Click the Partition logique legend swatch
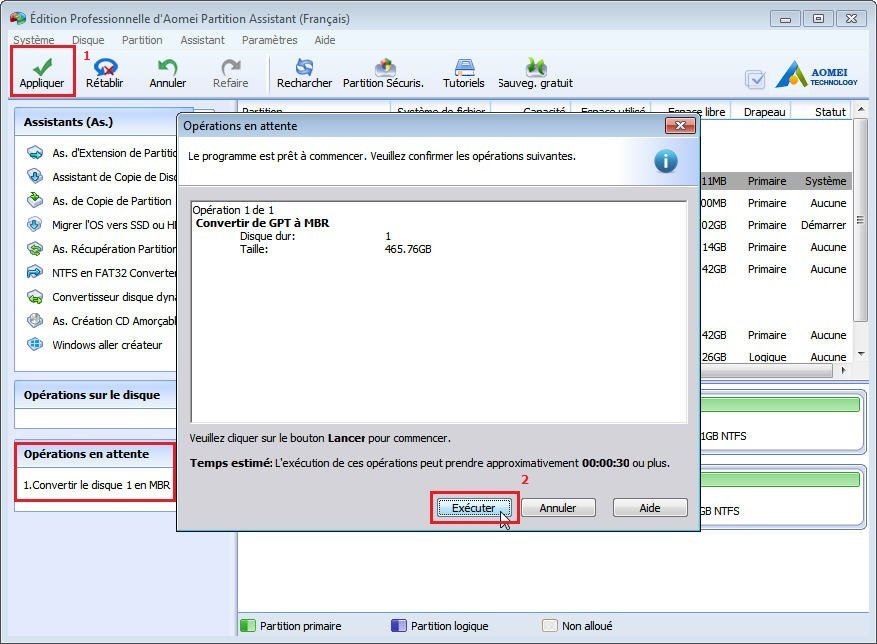877x644 pixels. click(x=399, y=626)
